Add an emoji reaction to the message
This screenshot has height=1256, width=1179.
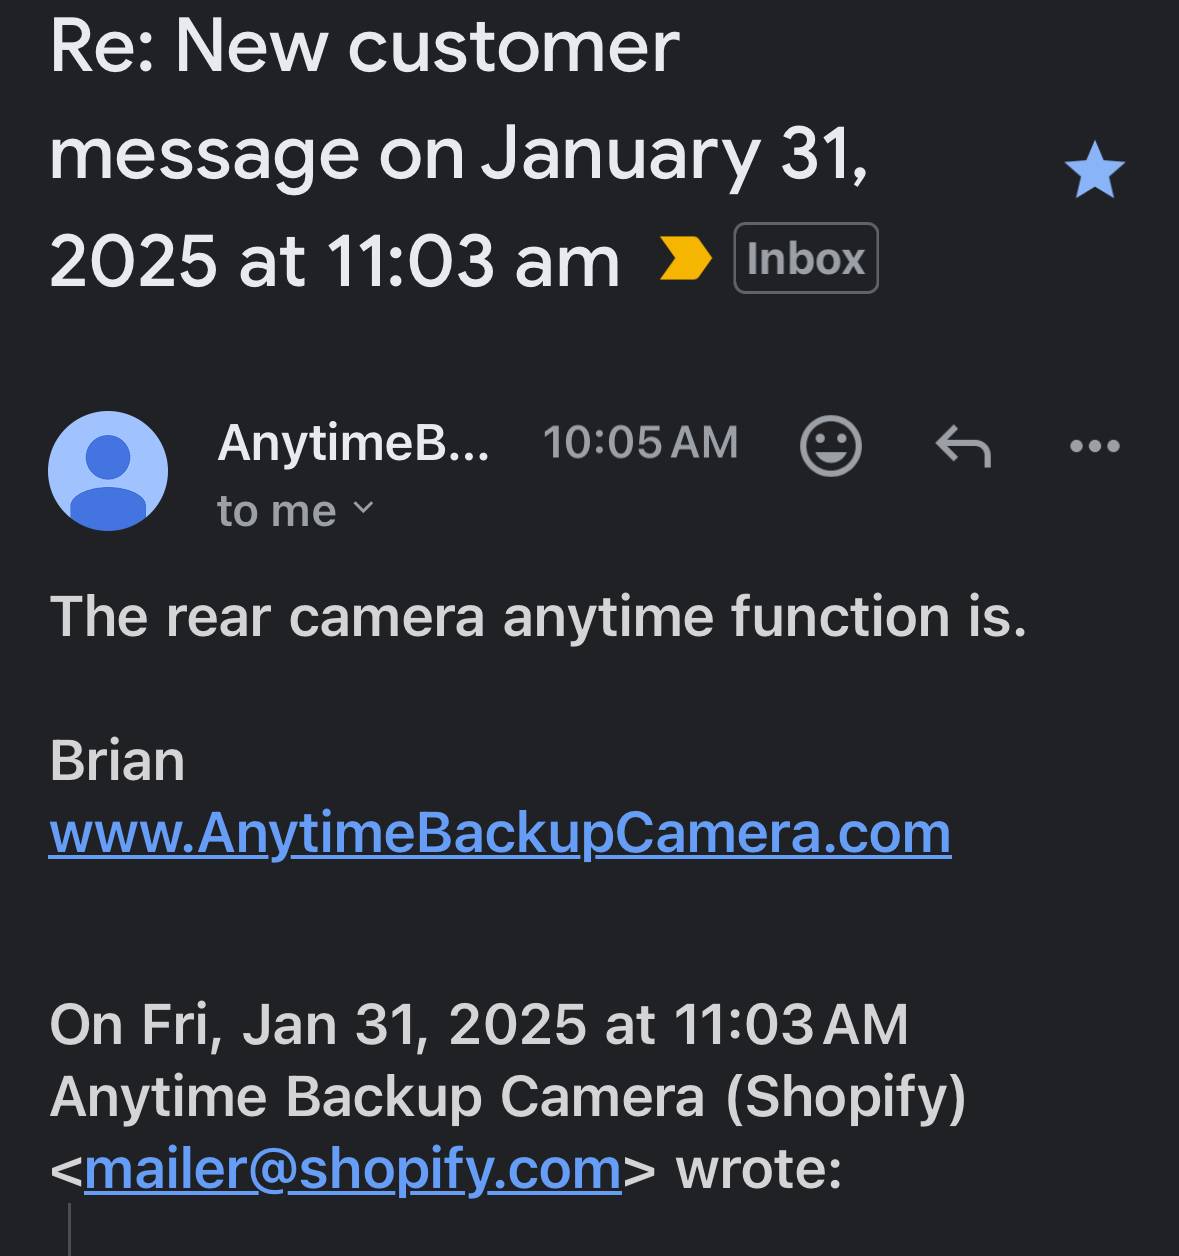830,445
